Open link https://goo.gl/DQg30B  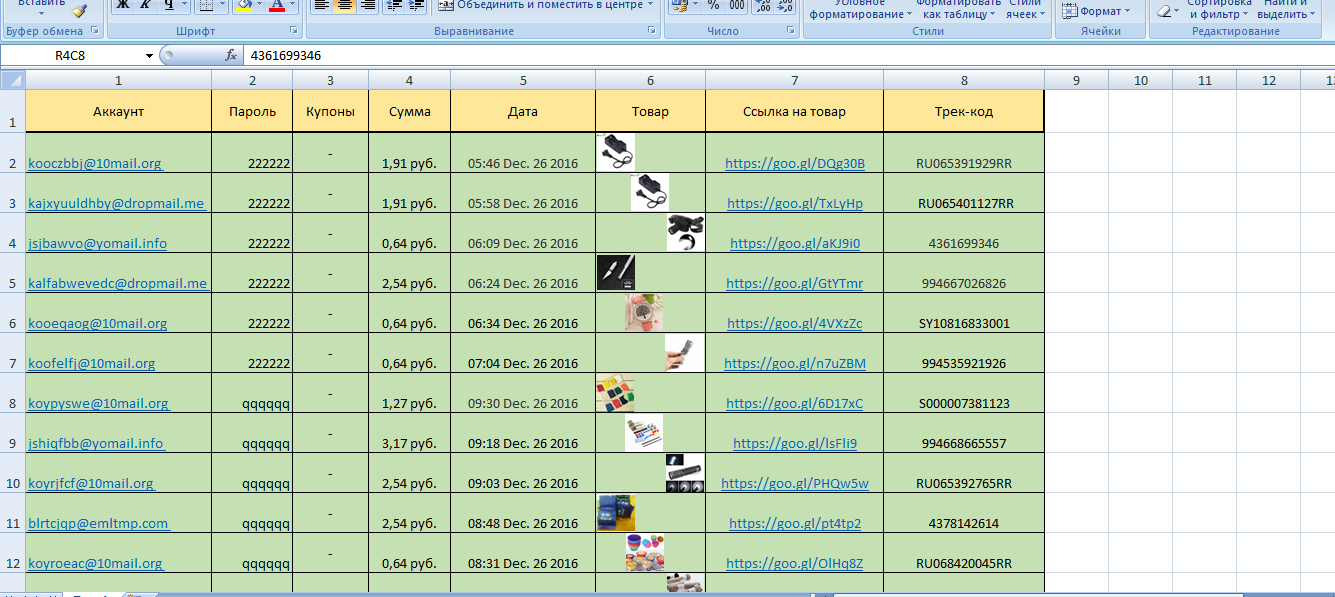(x=795, y=164)
